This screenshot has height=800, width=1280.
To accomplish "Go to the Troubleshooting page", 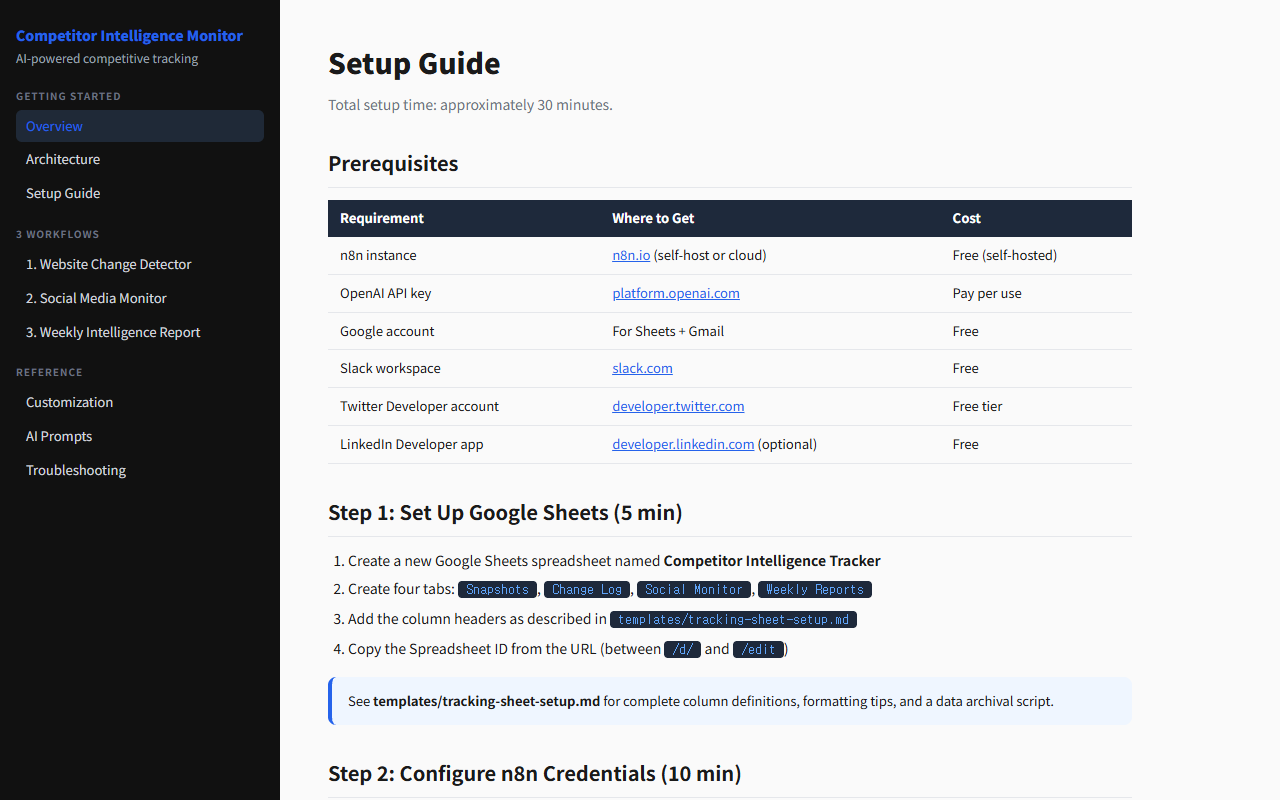I will click(75, 470).
